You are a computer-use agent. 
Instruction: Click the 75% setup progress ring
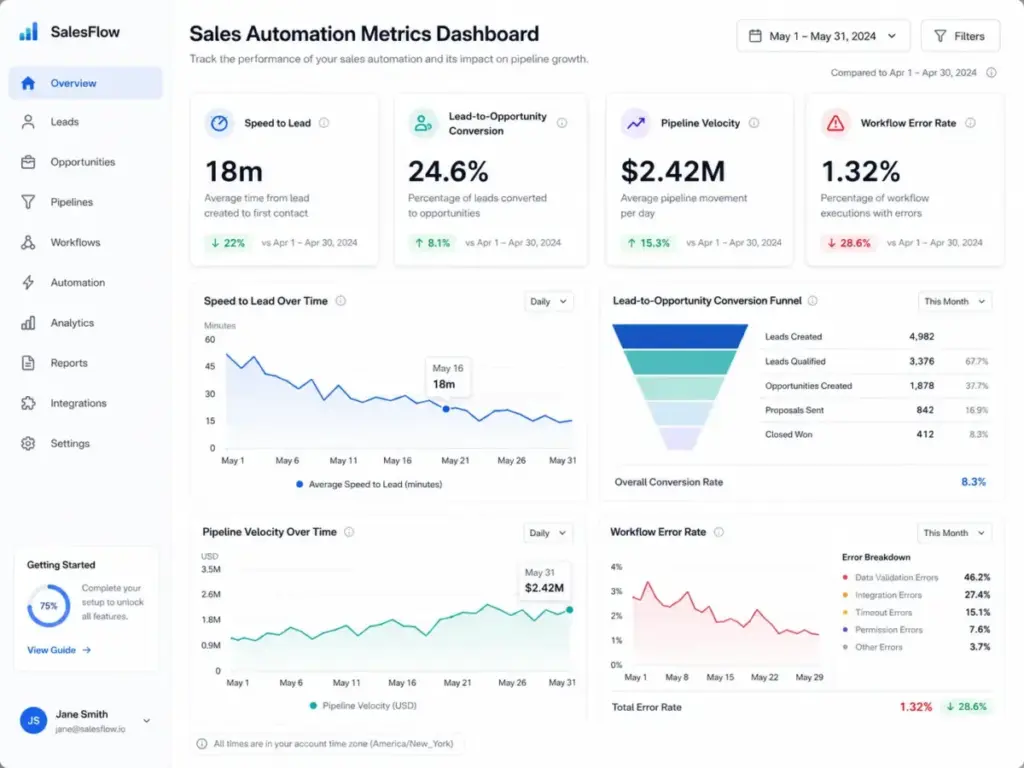[48, 606]
